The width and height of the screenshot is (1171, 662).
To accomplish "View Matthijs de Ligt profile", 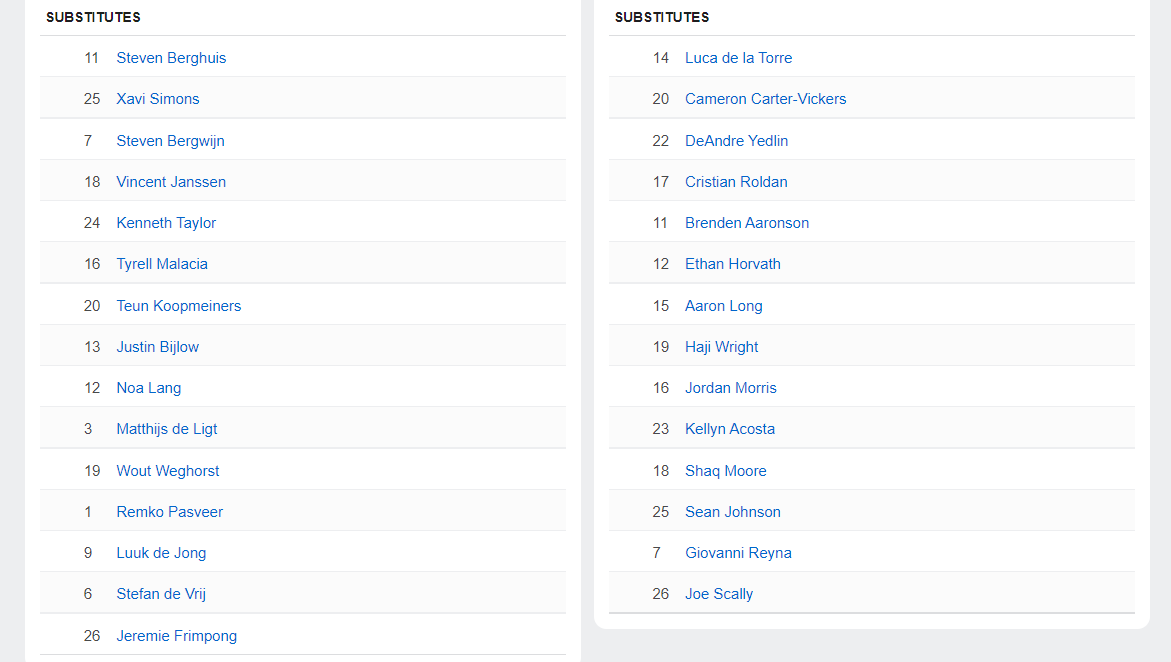I will tap(166, 429).
